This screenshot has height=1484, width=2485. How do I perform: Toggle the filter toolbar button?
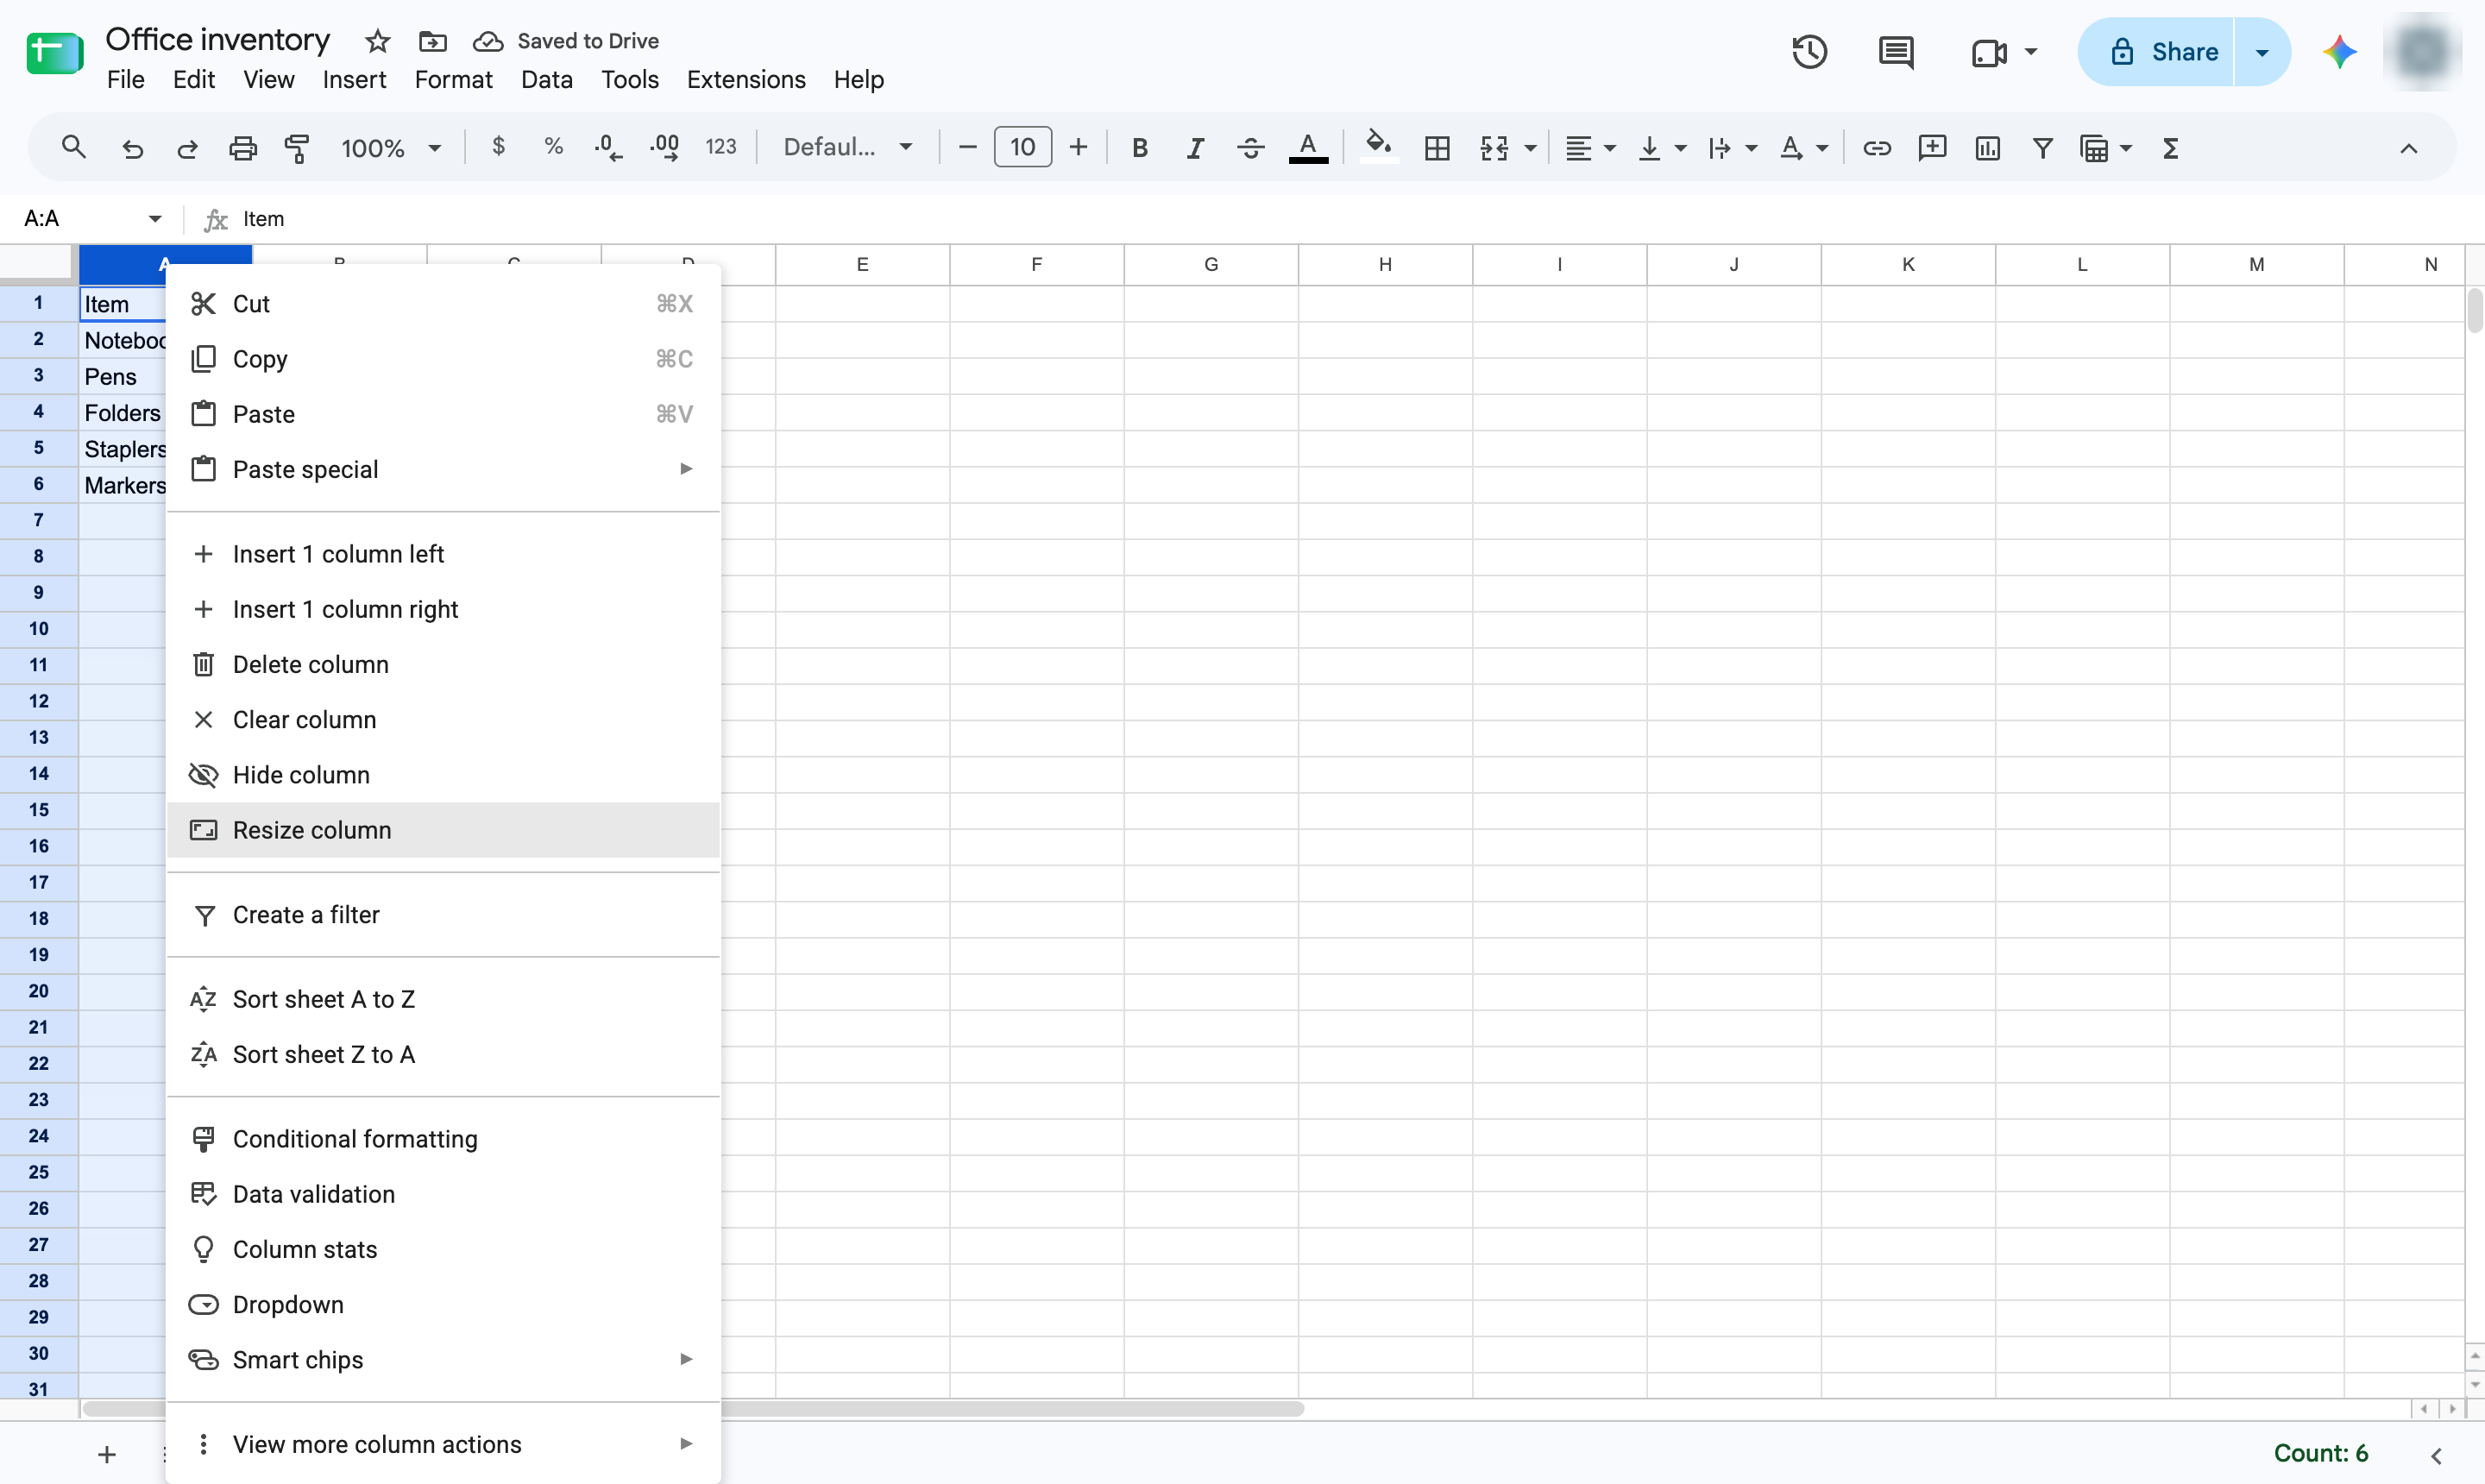tap(2043, 148)
